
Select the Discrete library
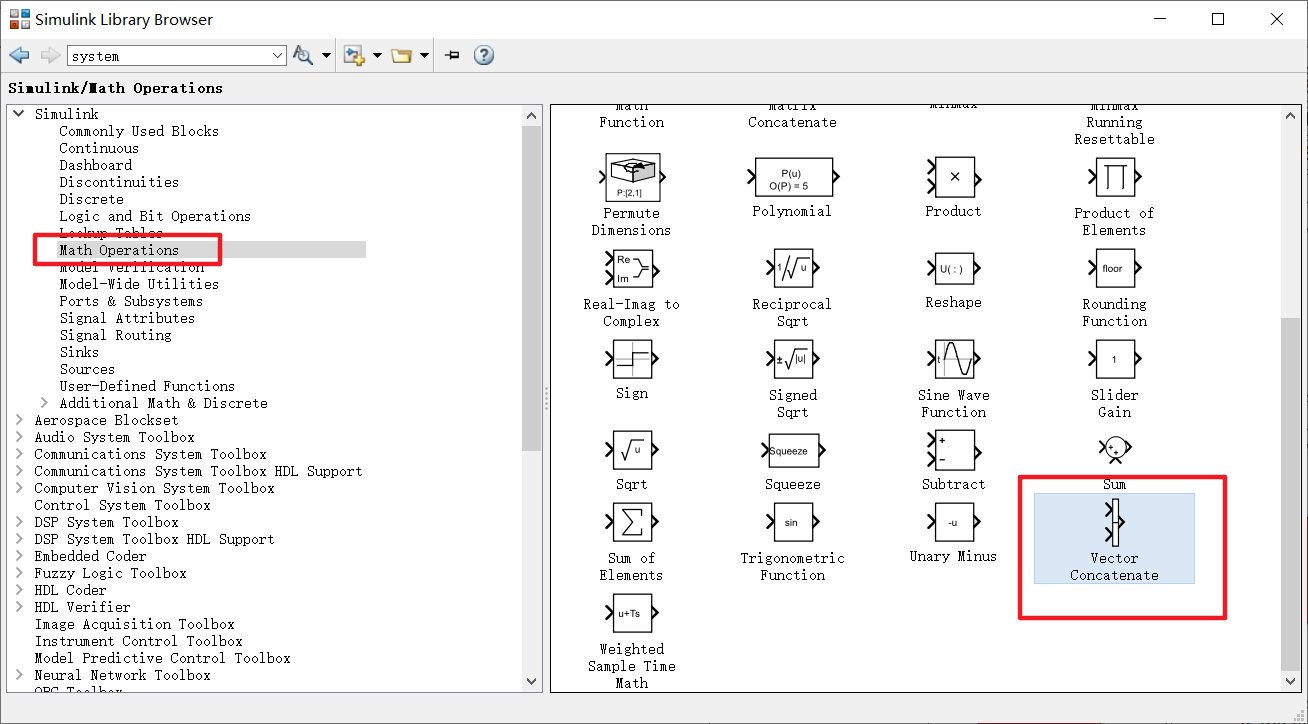(x=91, y=199)
